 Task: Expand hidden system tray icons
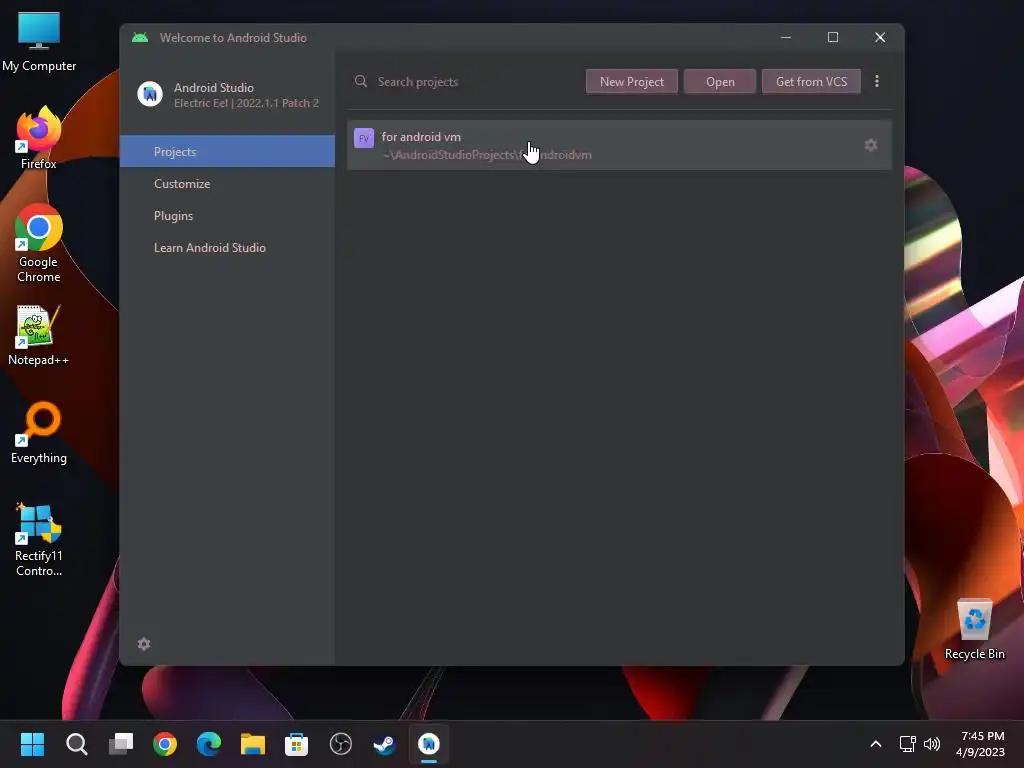pyautogui.click(x=876, y=744)
